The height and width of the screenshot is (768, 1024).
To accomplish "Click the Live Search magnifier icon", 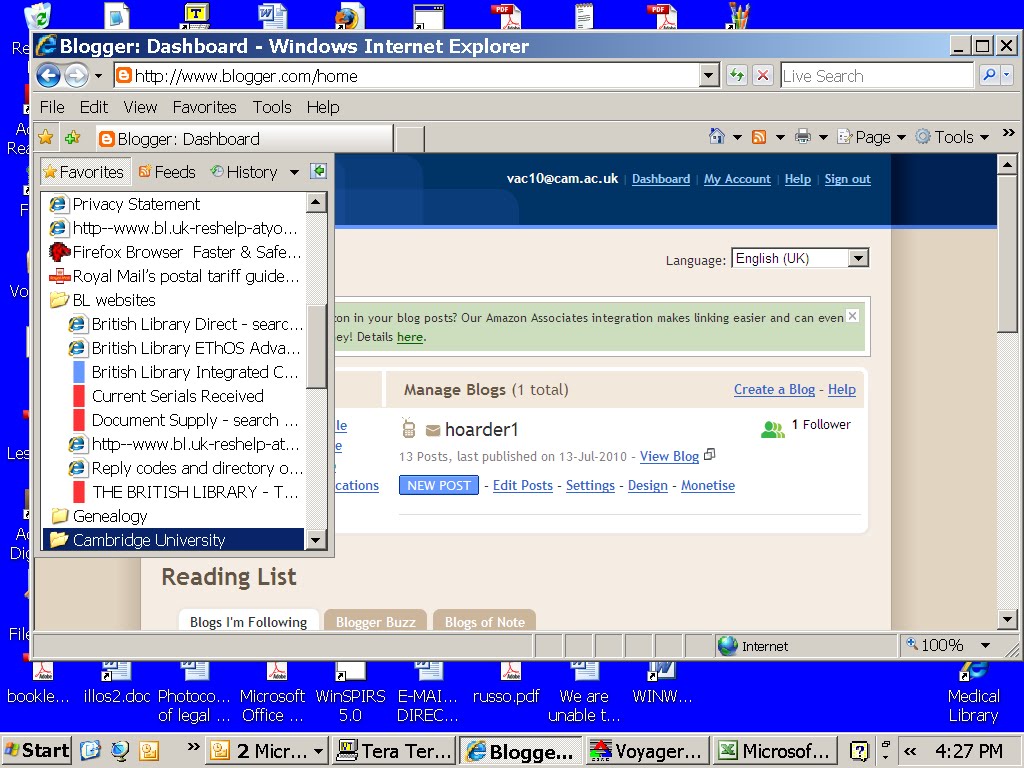I will [989, 76].
